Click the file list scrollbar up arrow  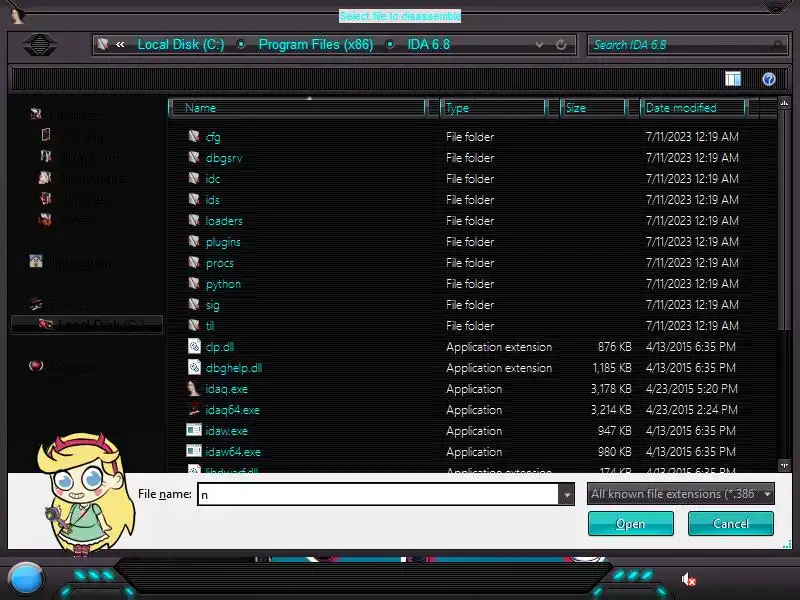(784, 104)
